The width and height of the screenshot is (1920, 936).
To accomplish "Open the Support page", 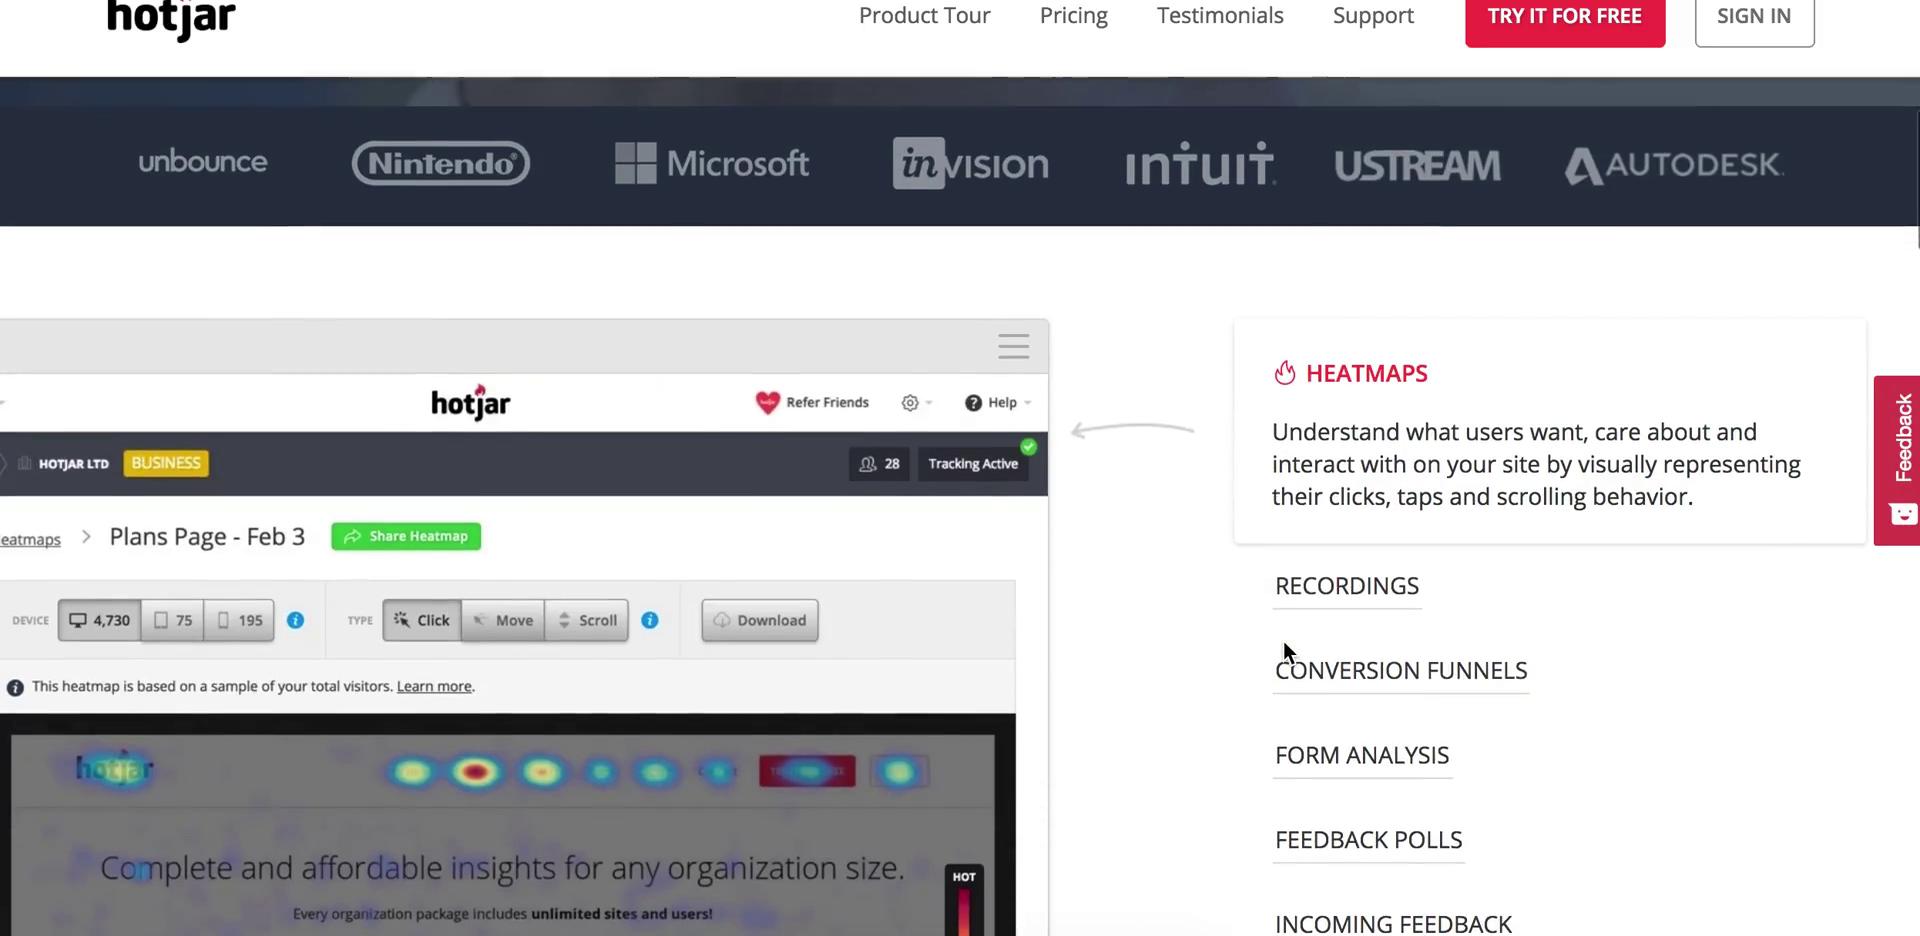I will (1373, 16).
